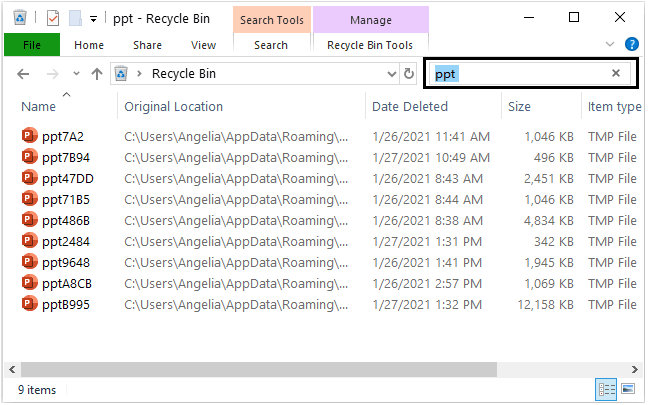The height and width of the screenshot is (405, 648).
Task: Click the PowerPoint icon of ppt71B5
Action: [29, 199]
